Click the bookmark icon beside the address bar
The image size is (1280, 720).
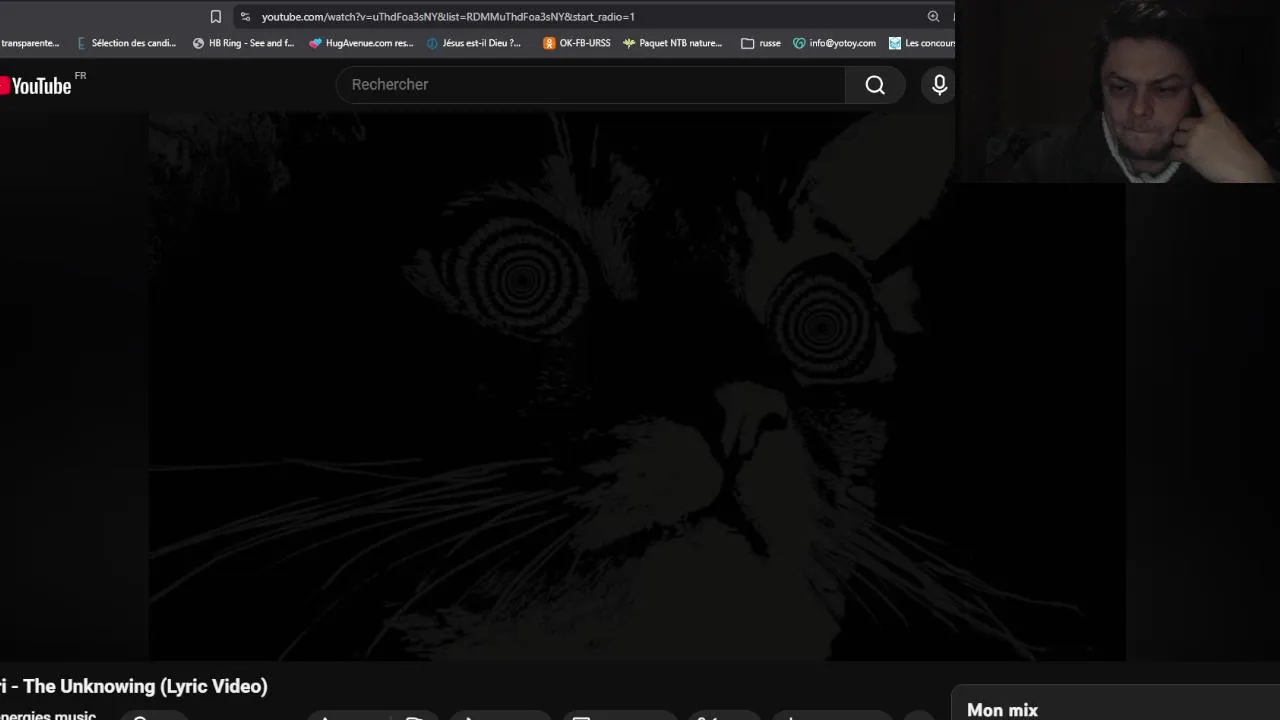pyautogui.click(x=215, y=17)
